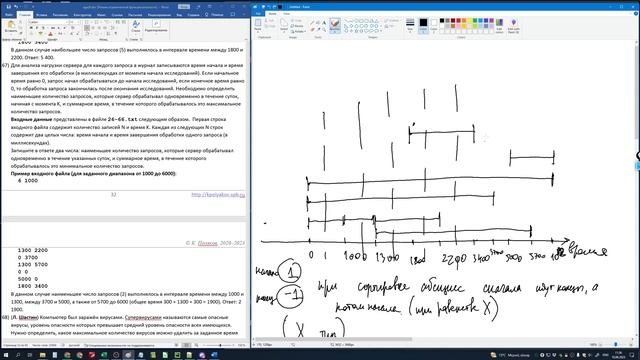Image resolution: width=640 pixels, height=360 pixels.
Task: Click the shapes gallery in Paint
Action: pos(363,25)
